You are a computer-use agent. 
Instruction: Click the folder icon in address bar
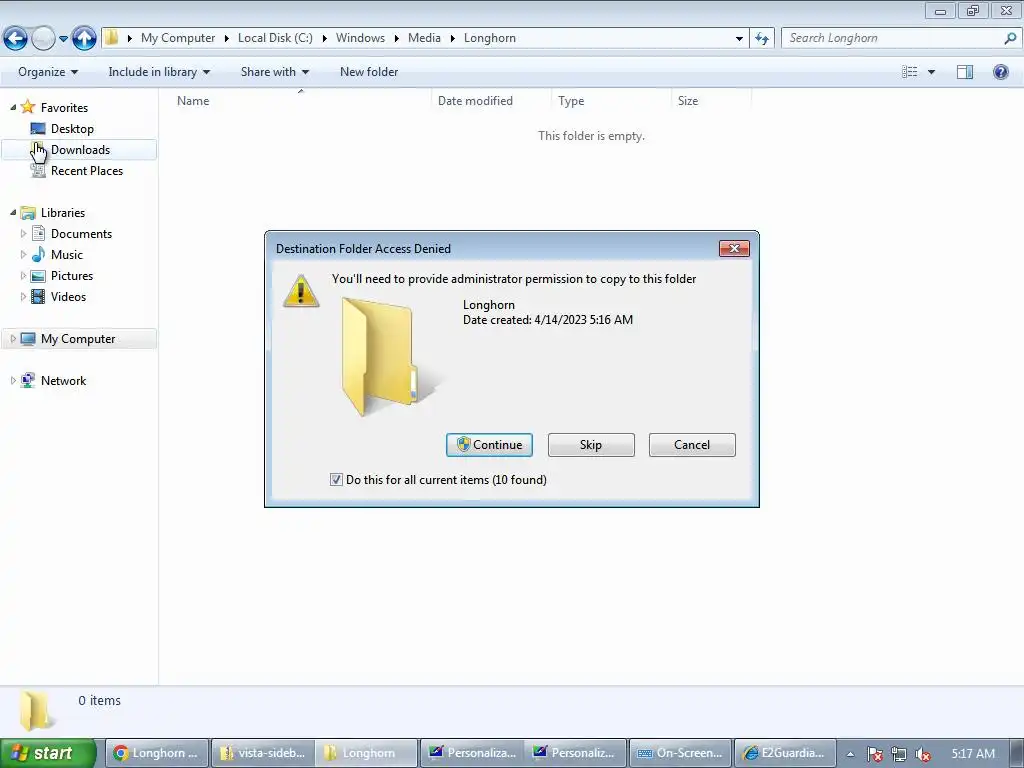pos(112,38)
